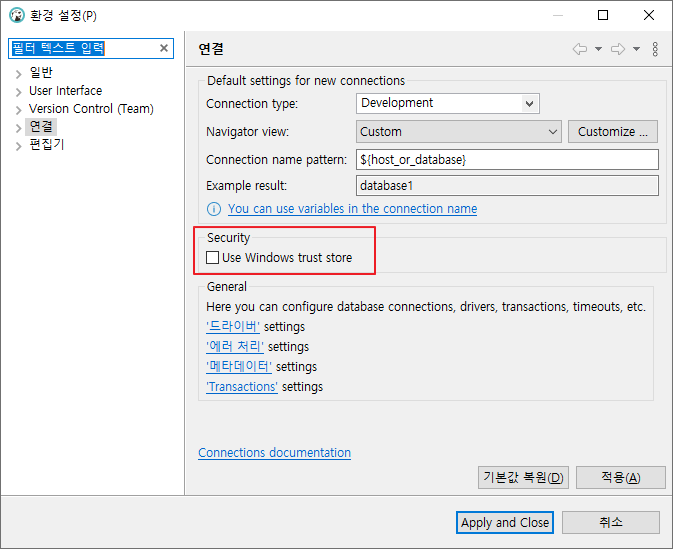
Task: Click the 취소 cancel button
Action: pyautogui.click(x=611, y=522)
